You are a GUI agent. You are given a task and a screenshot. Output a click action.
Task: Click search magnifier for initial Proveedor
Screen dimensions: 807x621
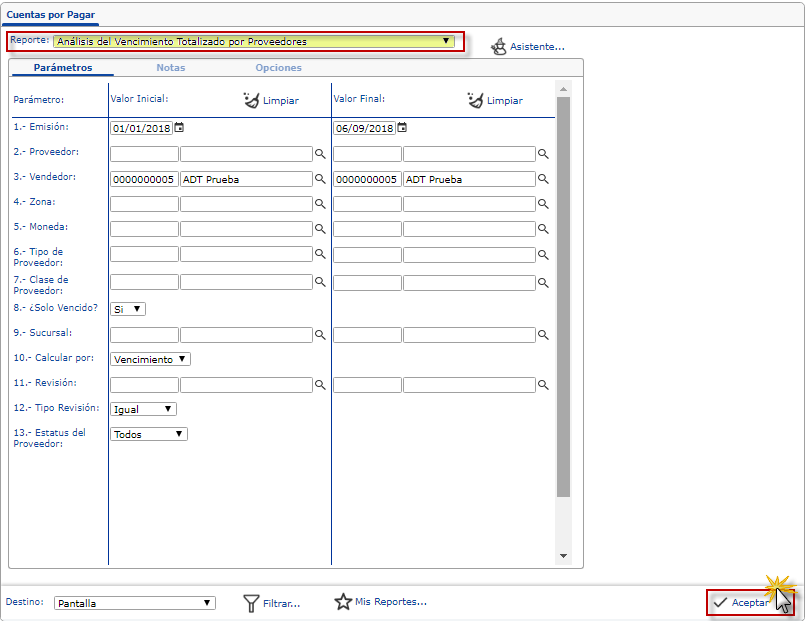[321, 155]
